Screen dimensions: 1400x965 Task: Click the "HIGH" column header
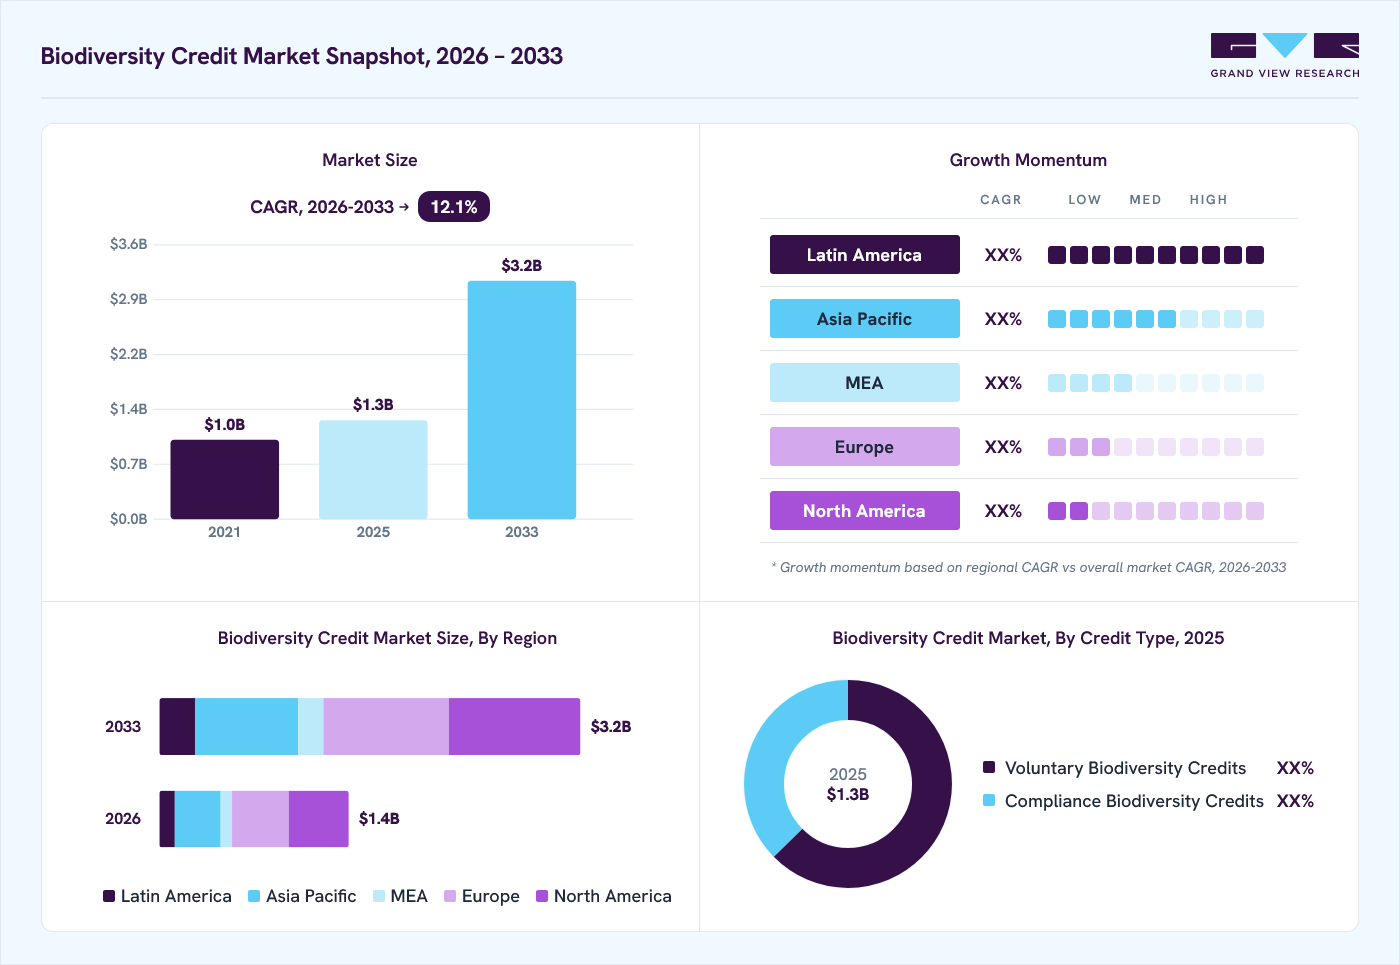(x=1208, y=200)
